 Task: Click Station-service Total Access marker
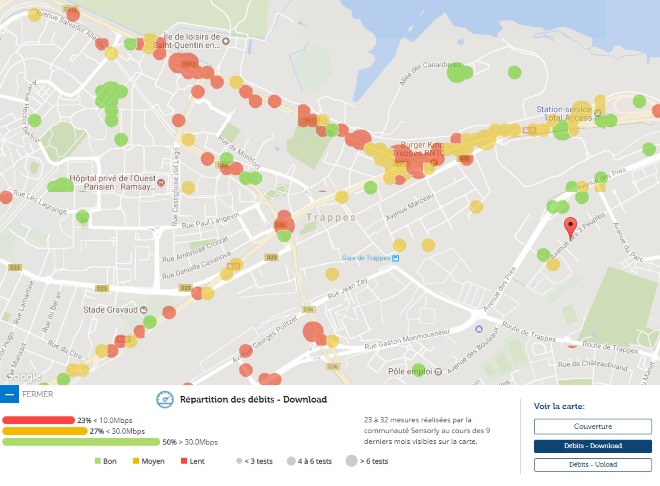click(x=598, y=113)
